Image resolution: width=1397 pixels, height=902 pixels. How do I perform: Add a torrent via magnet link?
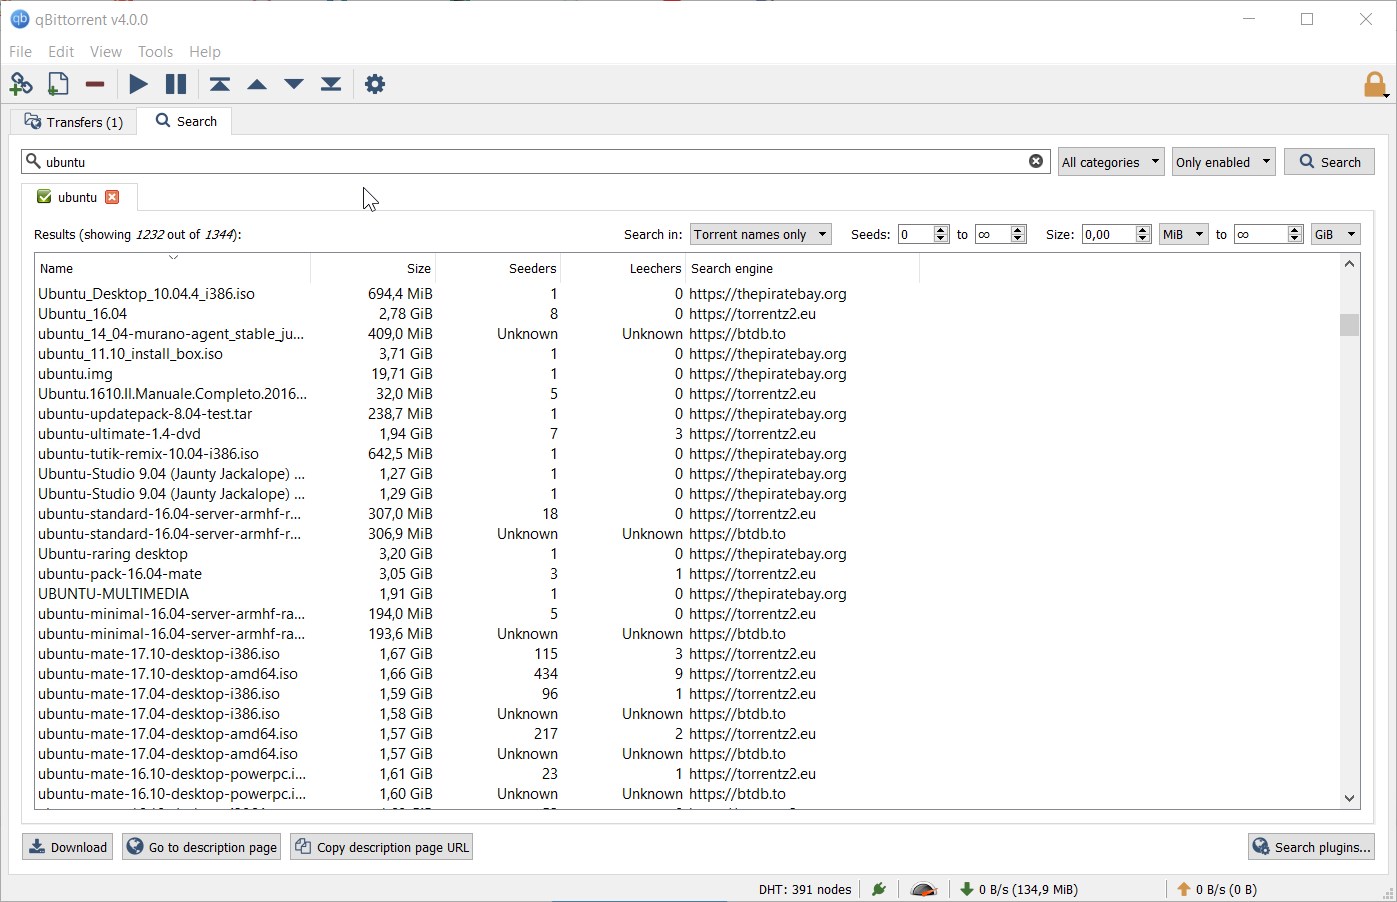point(20,84)
